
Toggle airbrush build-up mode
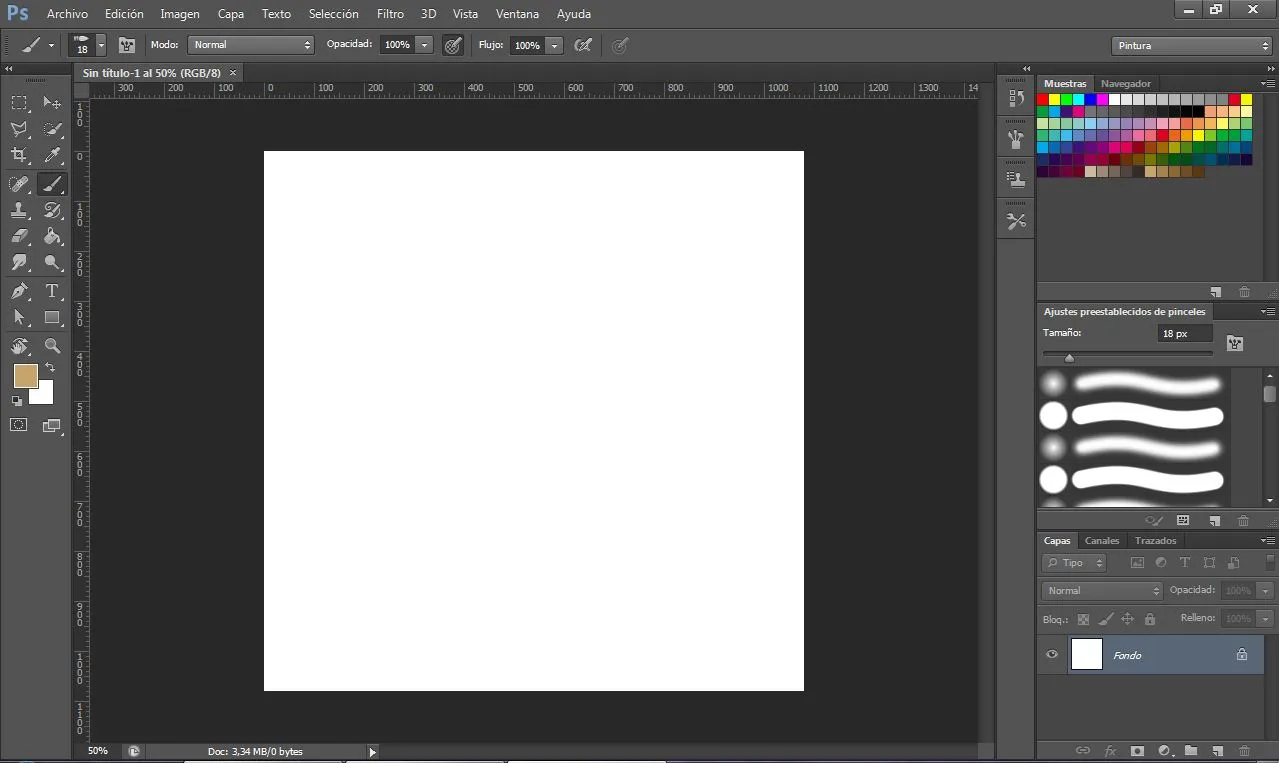pyautogui.click(x=583, y=45)
